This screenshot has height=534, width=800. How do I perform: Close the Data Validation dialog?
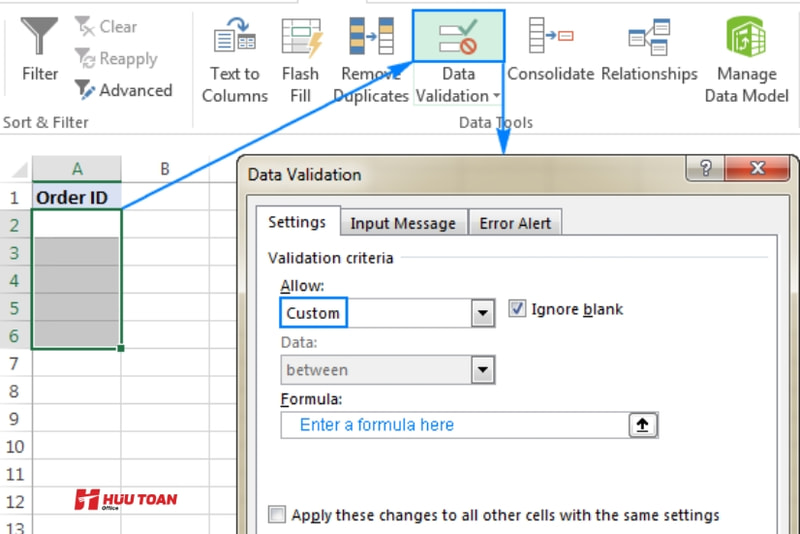[x=757, y=168]
